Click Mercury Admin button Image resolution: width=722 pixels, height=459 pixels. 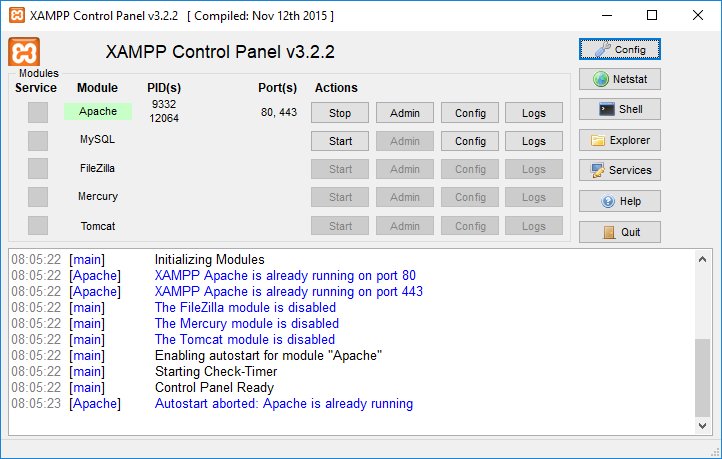(x=405, y=197)
